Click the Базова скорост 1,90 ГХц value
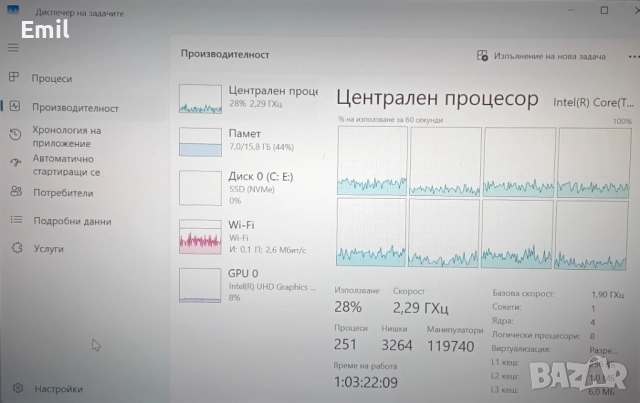Screen dimensions: 640x403 [607, 294]
